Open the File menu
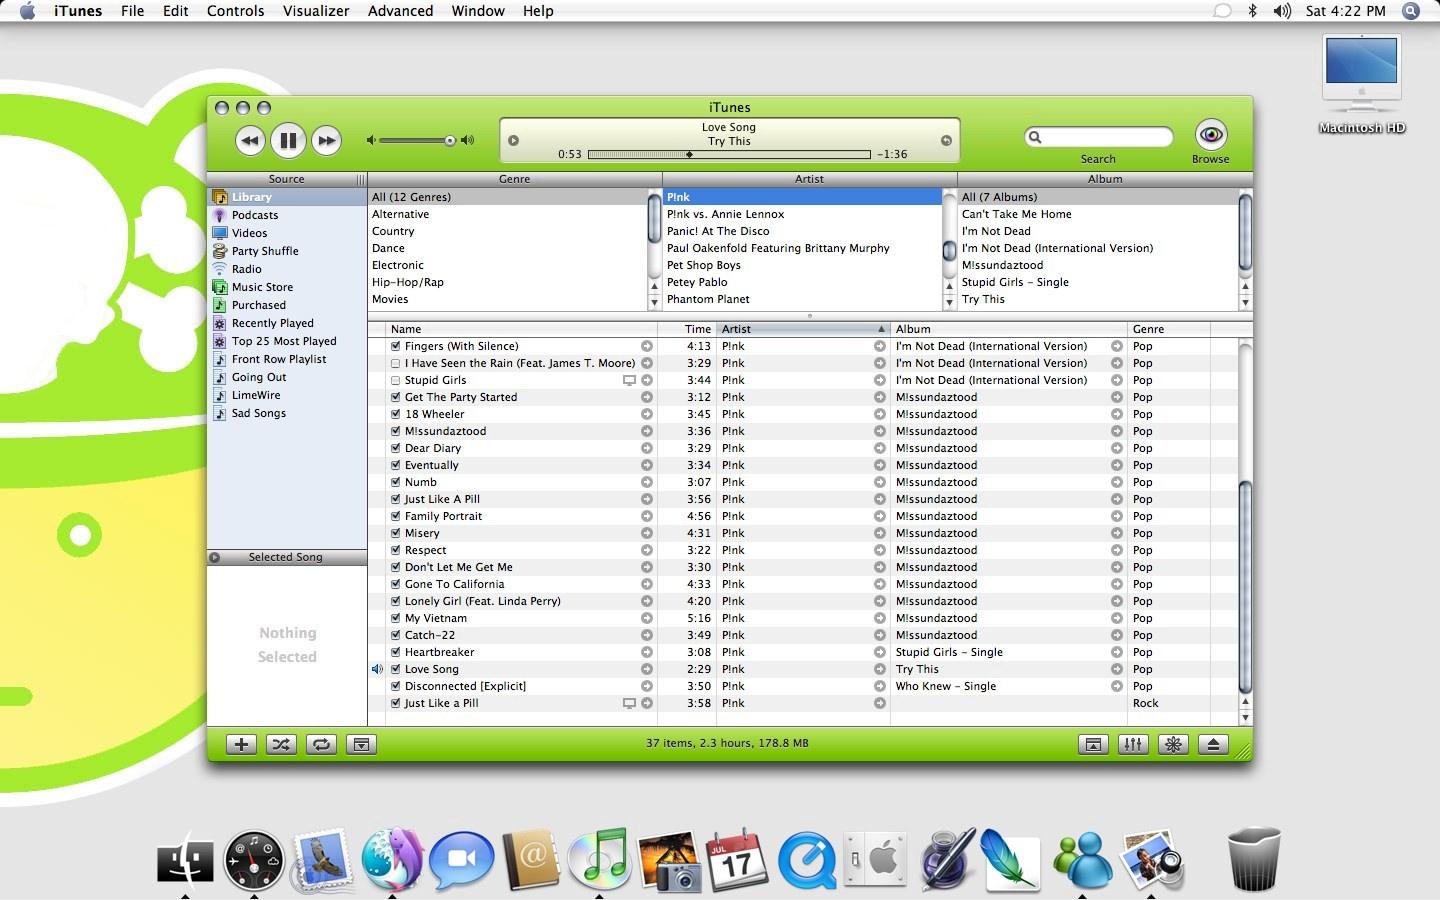1440x900 pixels. tap(132, 11)
